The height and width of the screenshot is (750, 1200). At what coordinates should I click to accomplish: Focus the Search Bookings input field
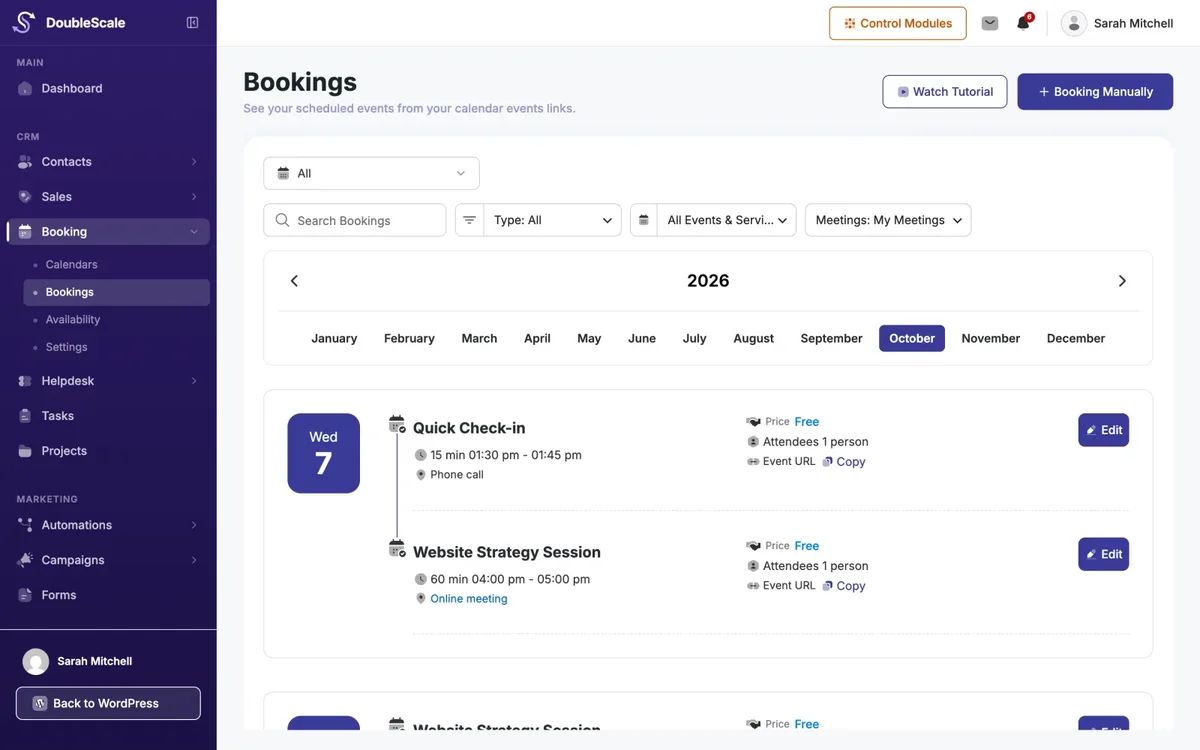click(355, 220)
